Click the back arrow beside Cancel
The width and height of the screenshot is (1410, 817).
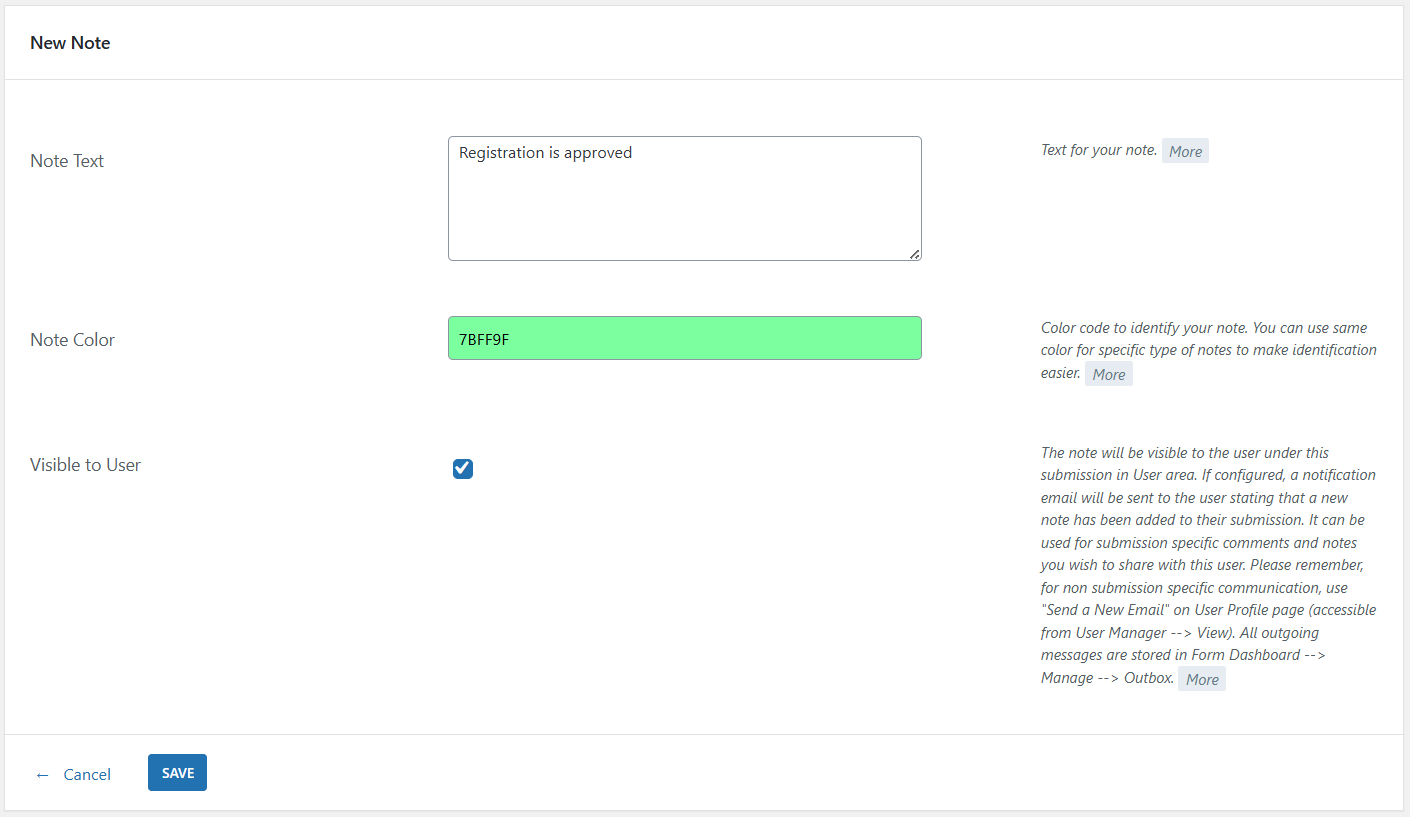tap(42, 775)
